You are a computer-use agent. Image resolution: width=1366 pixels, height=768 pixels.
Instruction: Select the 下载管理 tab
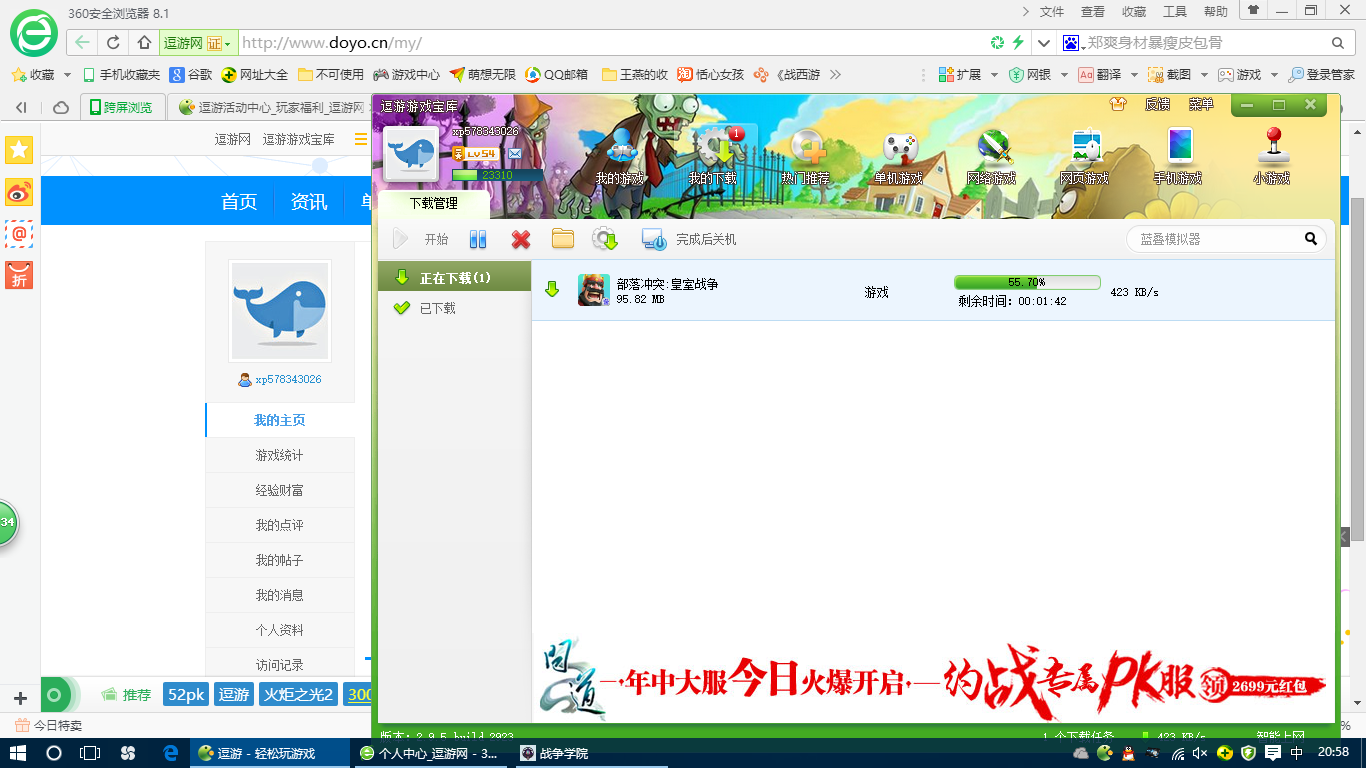[433, 203]
